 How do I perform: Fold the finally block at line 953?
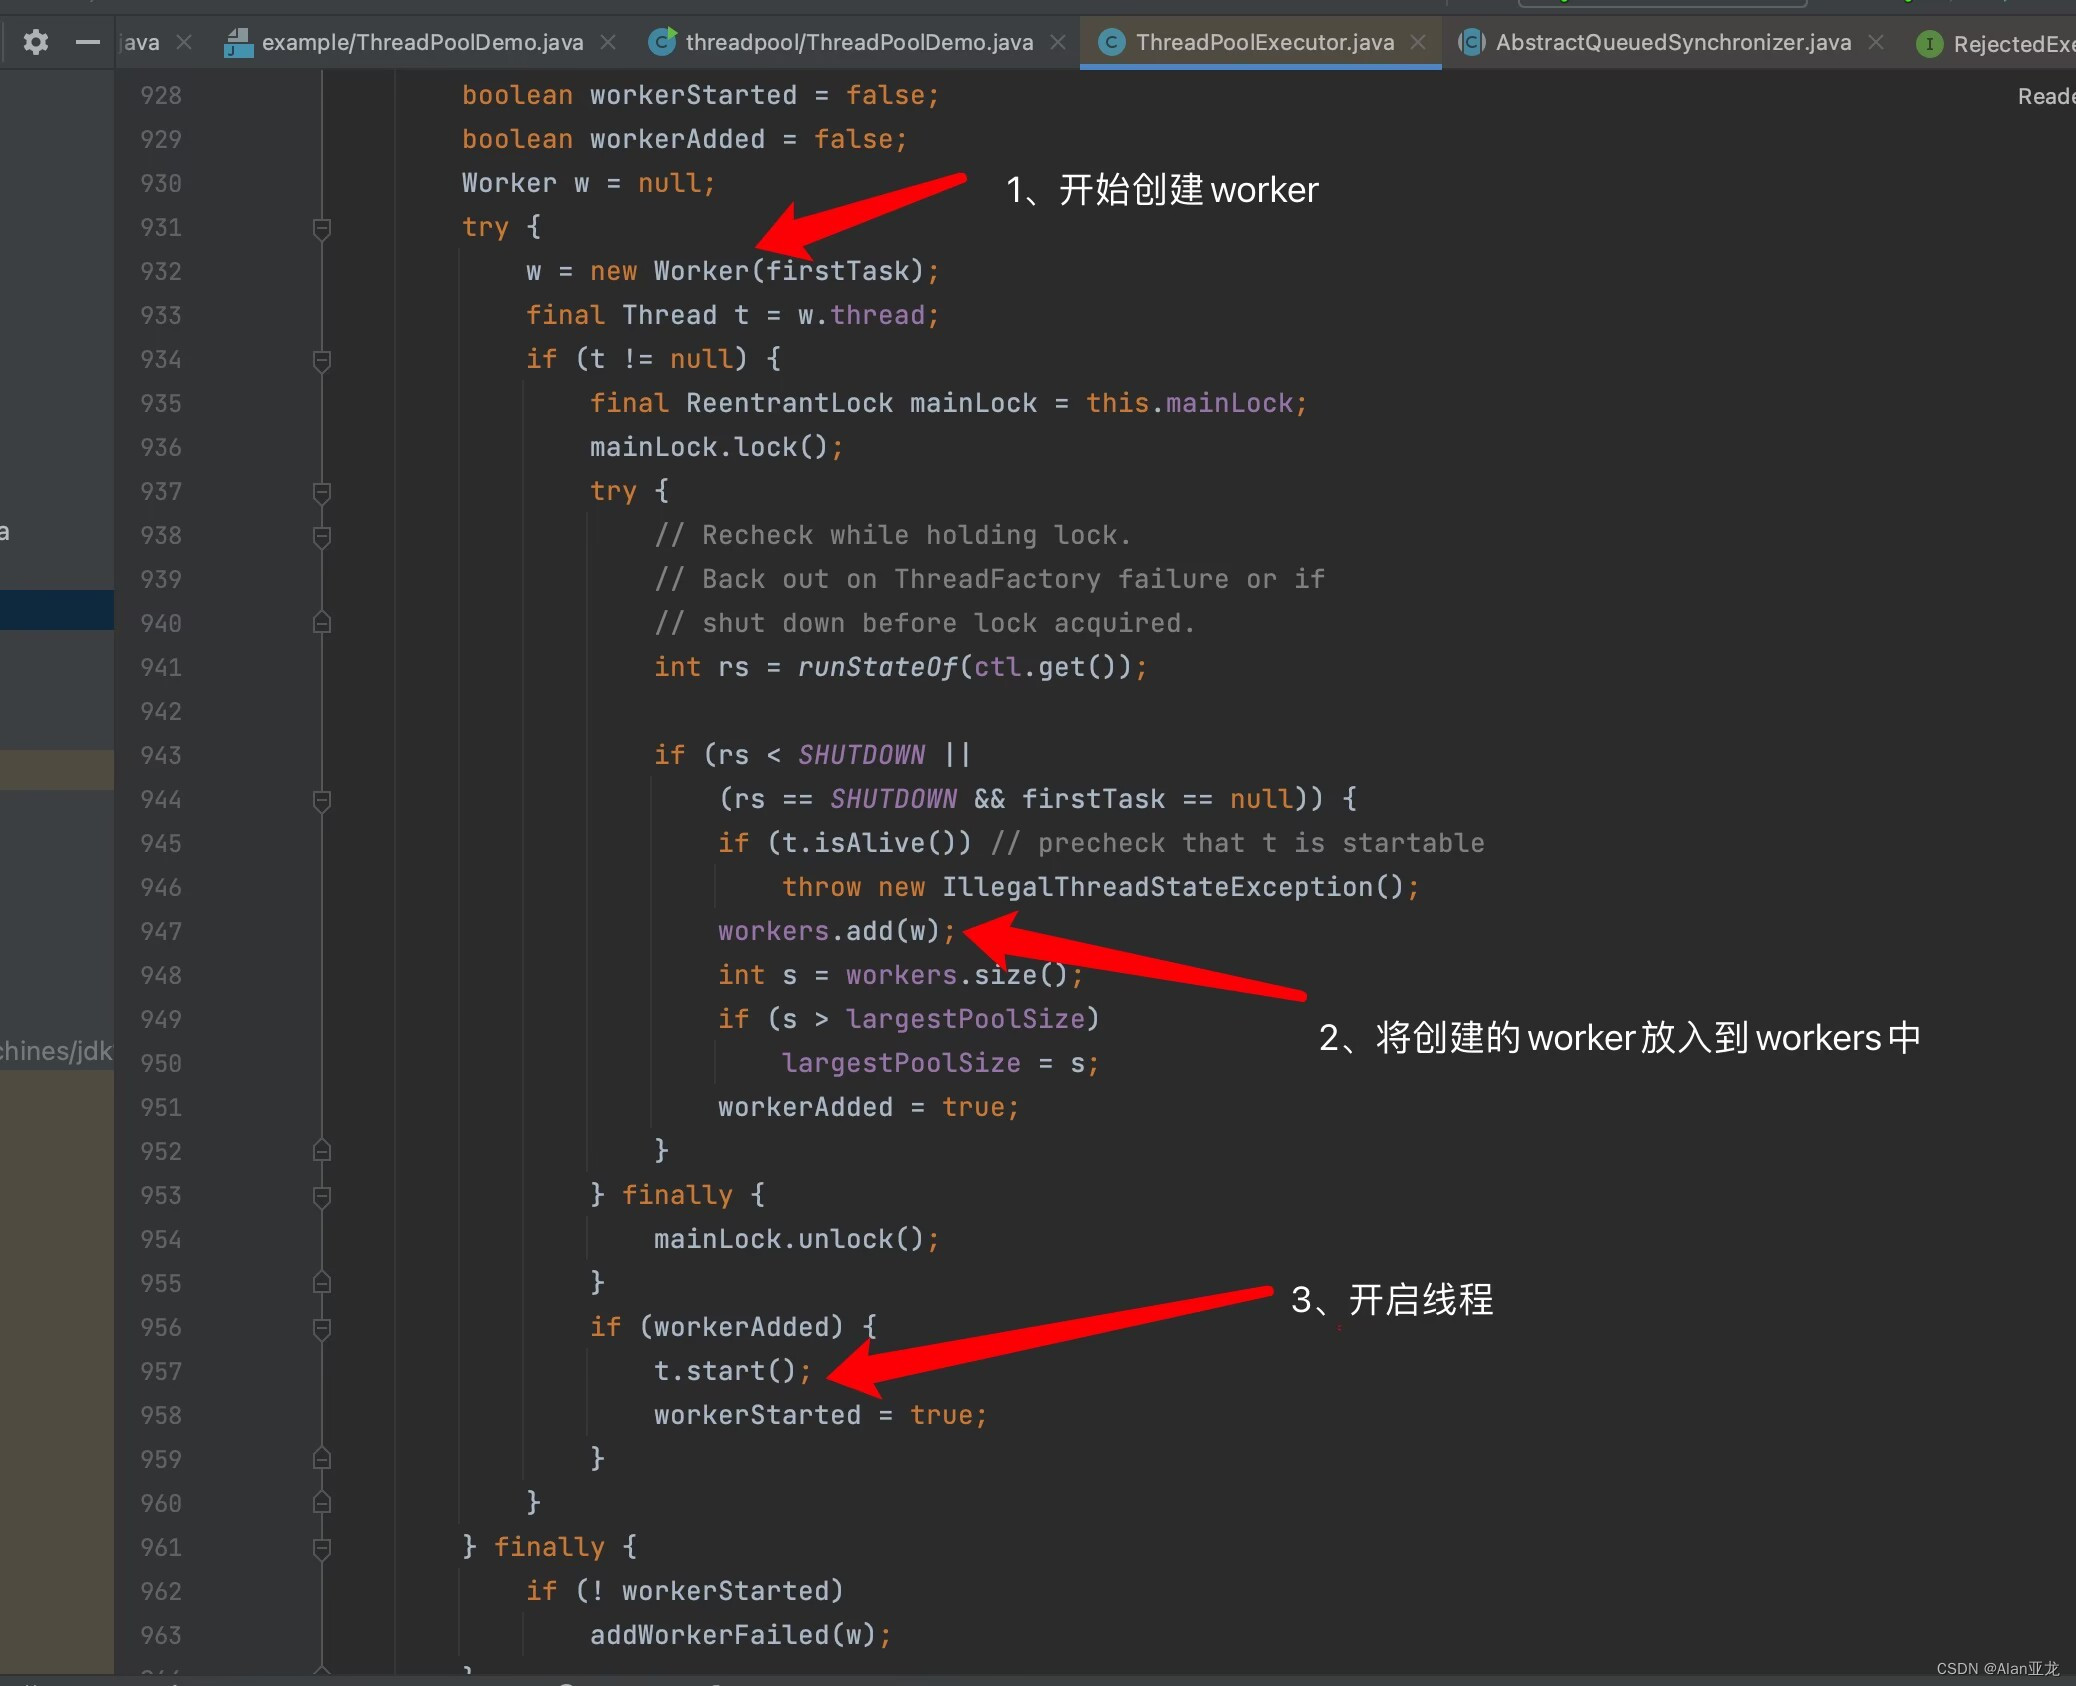(322, 1196)
